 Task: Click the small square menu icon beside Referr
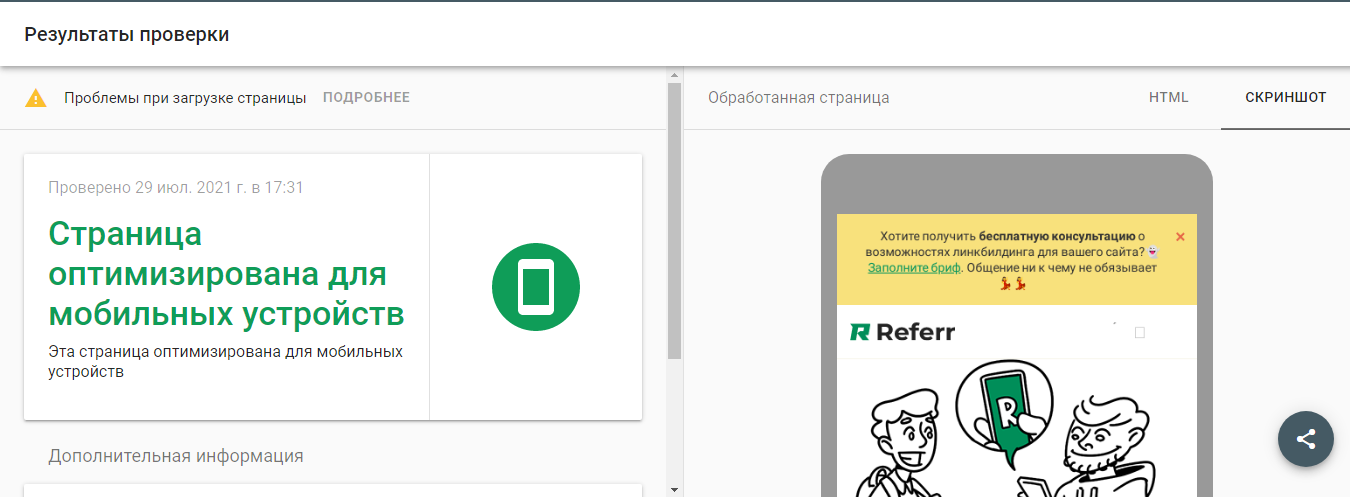coord(1139,333)
